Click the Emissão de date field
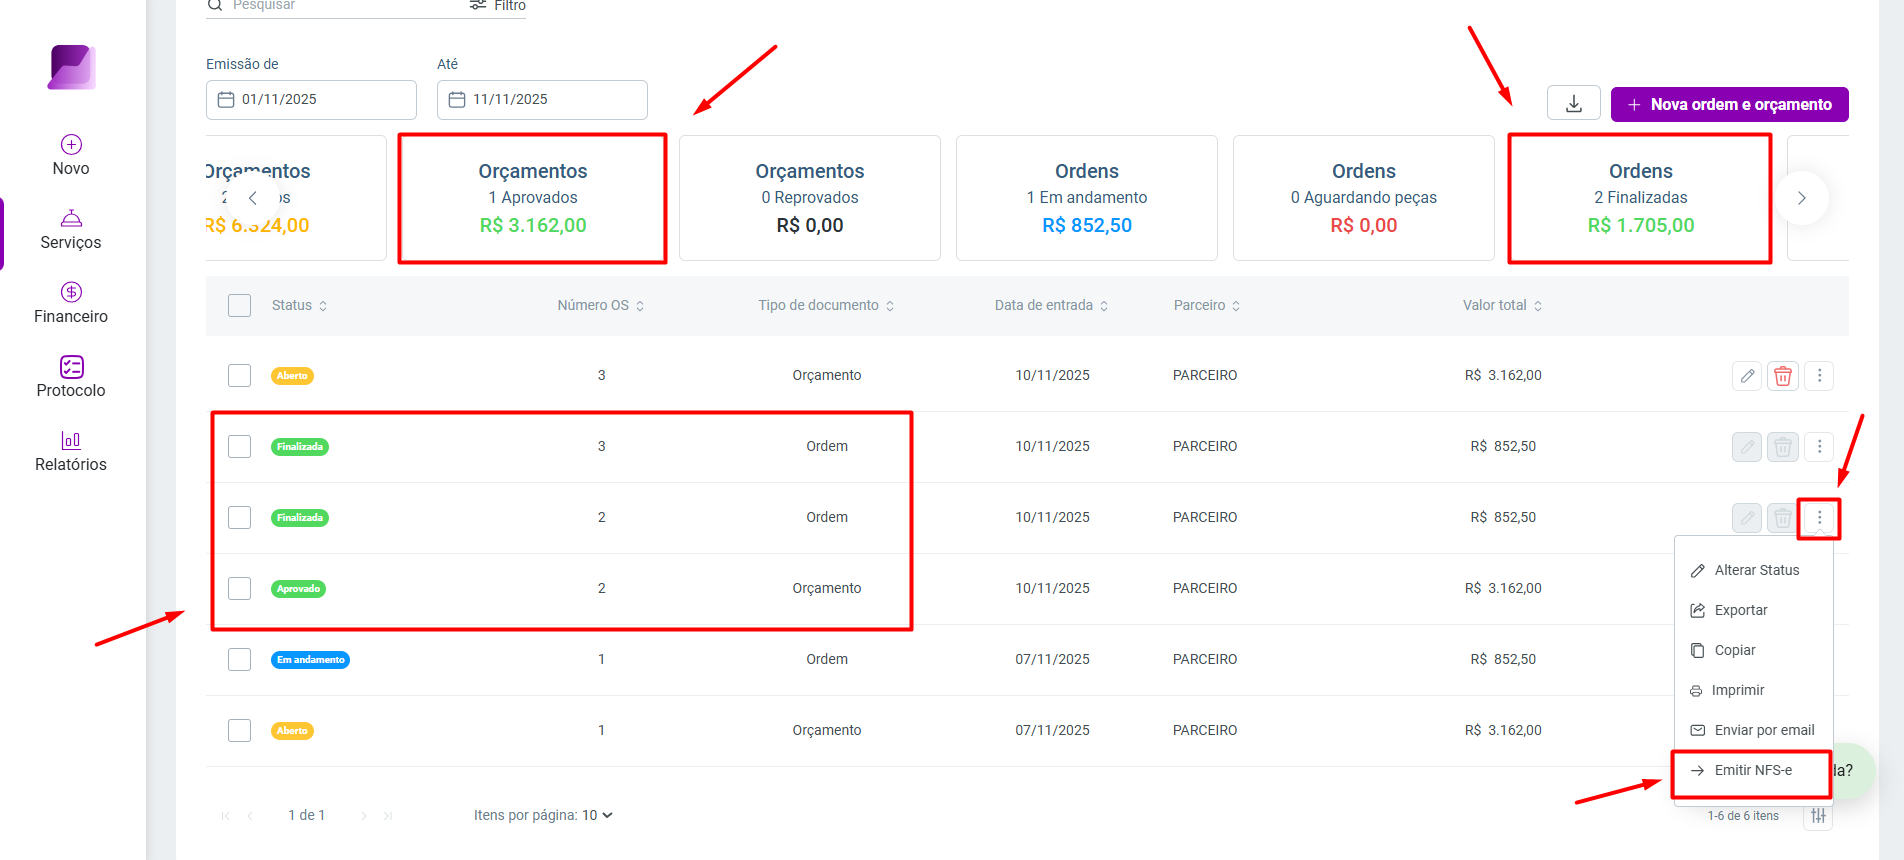 point(311,100)
